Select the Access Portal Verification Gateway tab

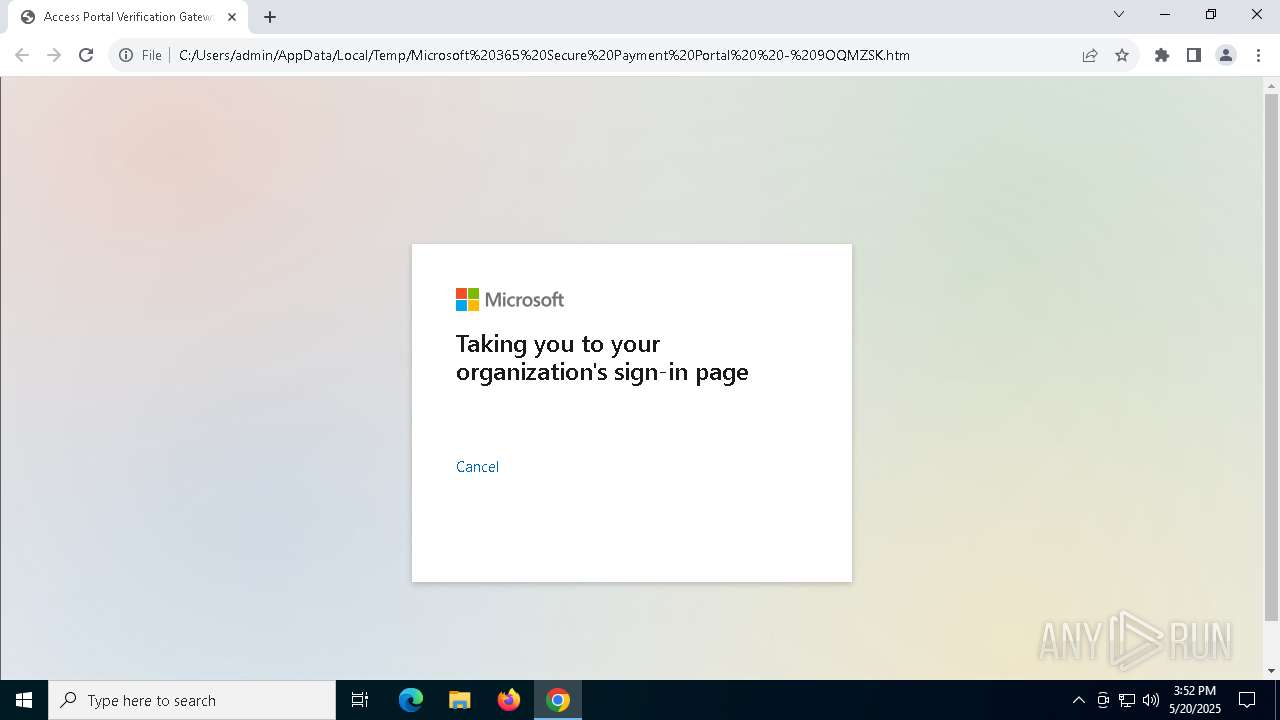(128, 17)
